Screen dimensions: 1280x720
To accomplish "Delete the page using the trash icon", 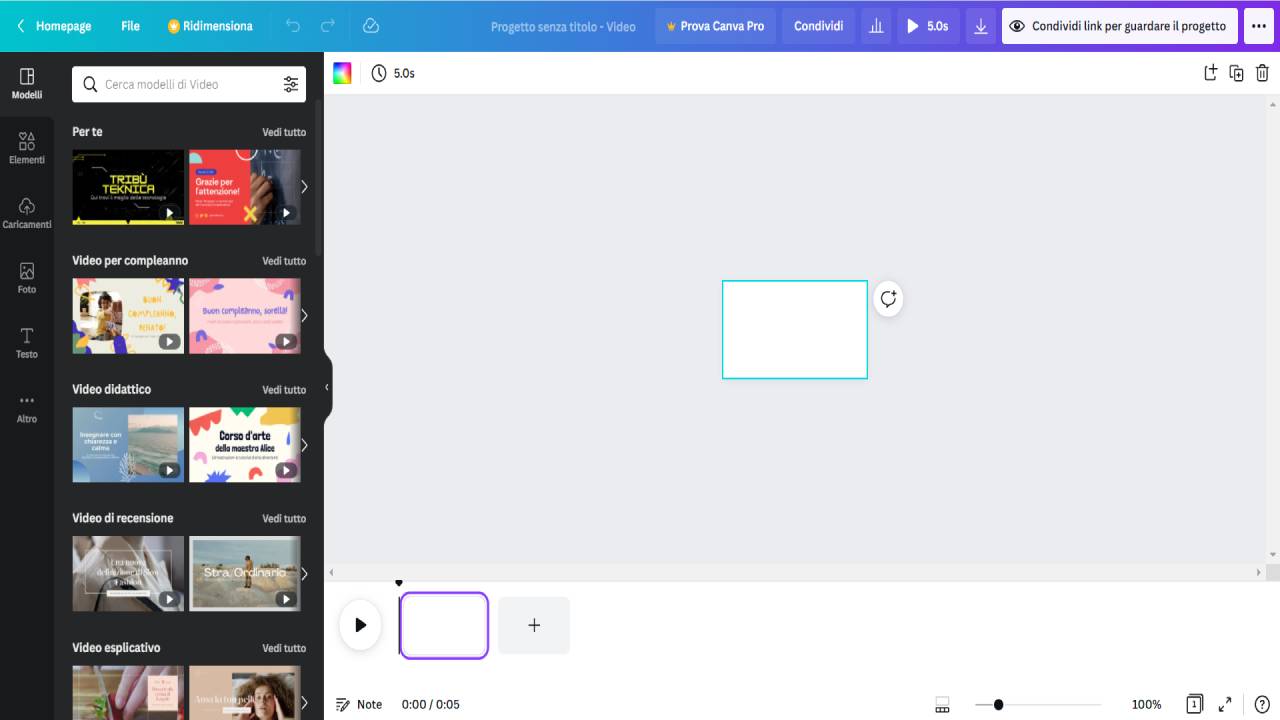I will point(1262,72).
